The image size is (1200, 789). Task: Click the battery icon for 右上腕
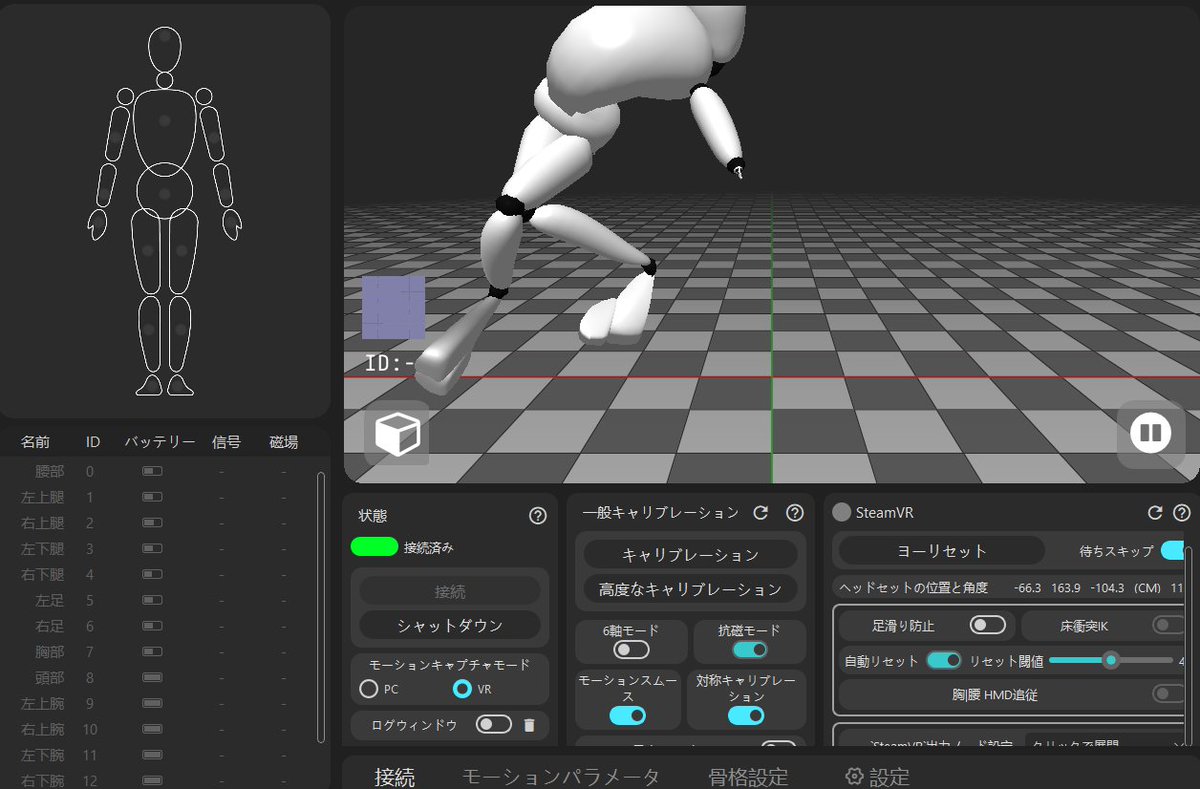coord(152,730)
